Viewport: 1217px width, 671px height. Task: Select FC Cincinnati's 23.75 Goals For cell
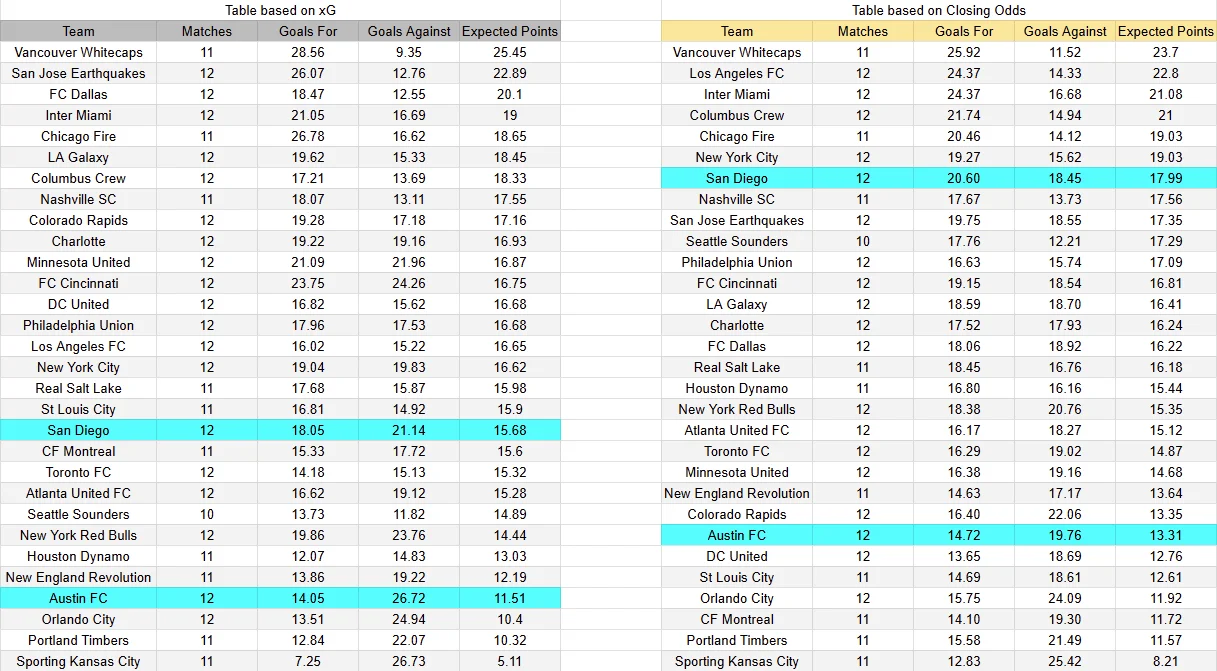[308, 283]
